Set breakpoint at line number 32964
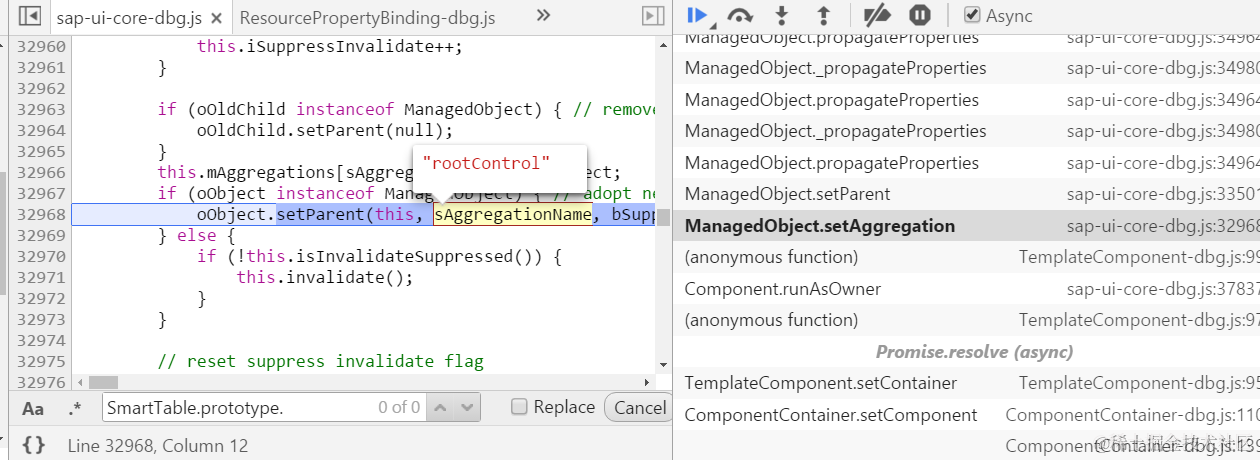Screen dimensions: 1260x460 (42, 131)
